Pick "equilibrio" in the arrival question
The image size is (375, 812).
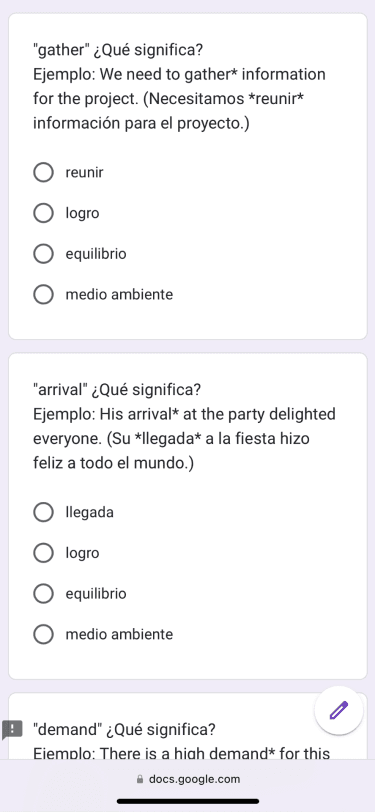[44, 593]
